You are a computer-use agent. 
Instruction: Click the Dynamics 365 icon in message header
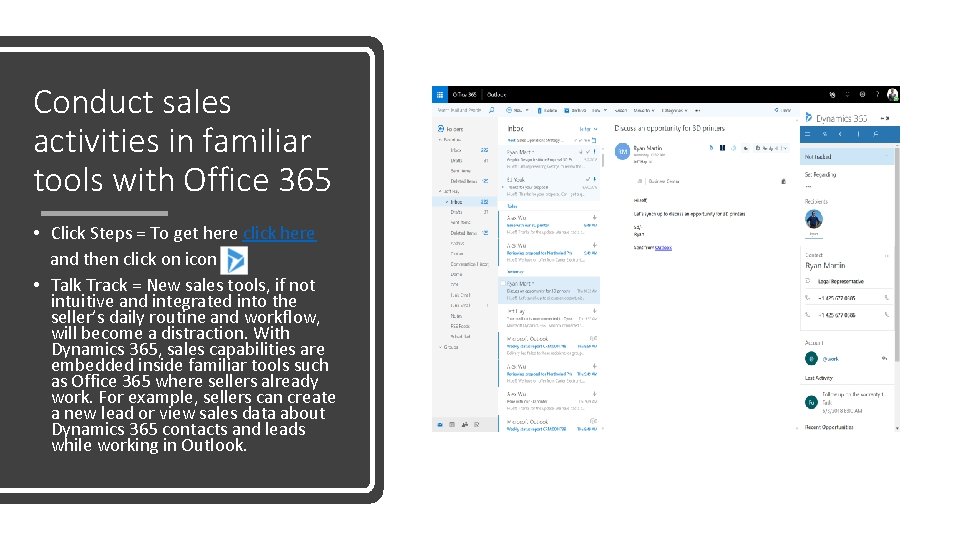711,148
